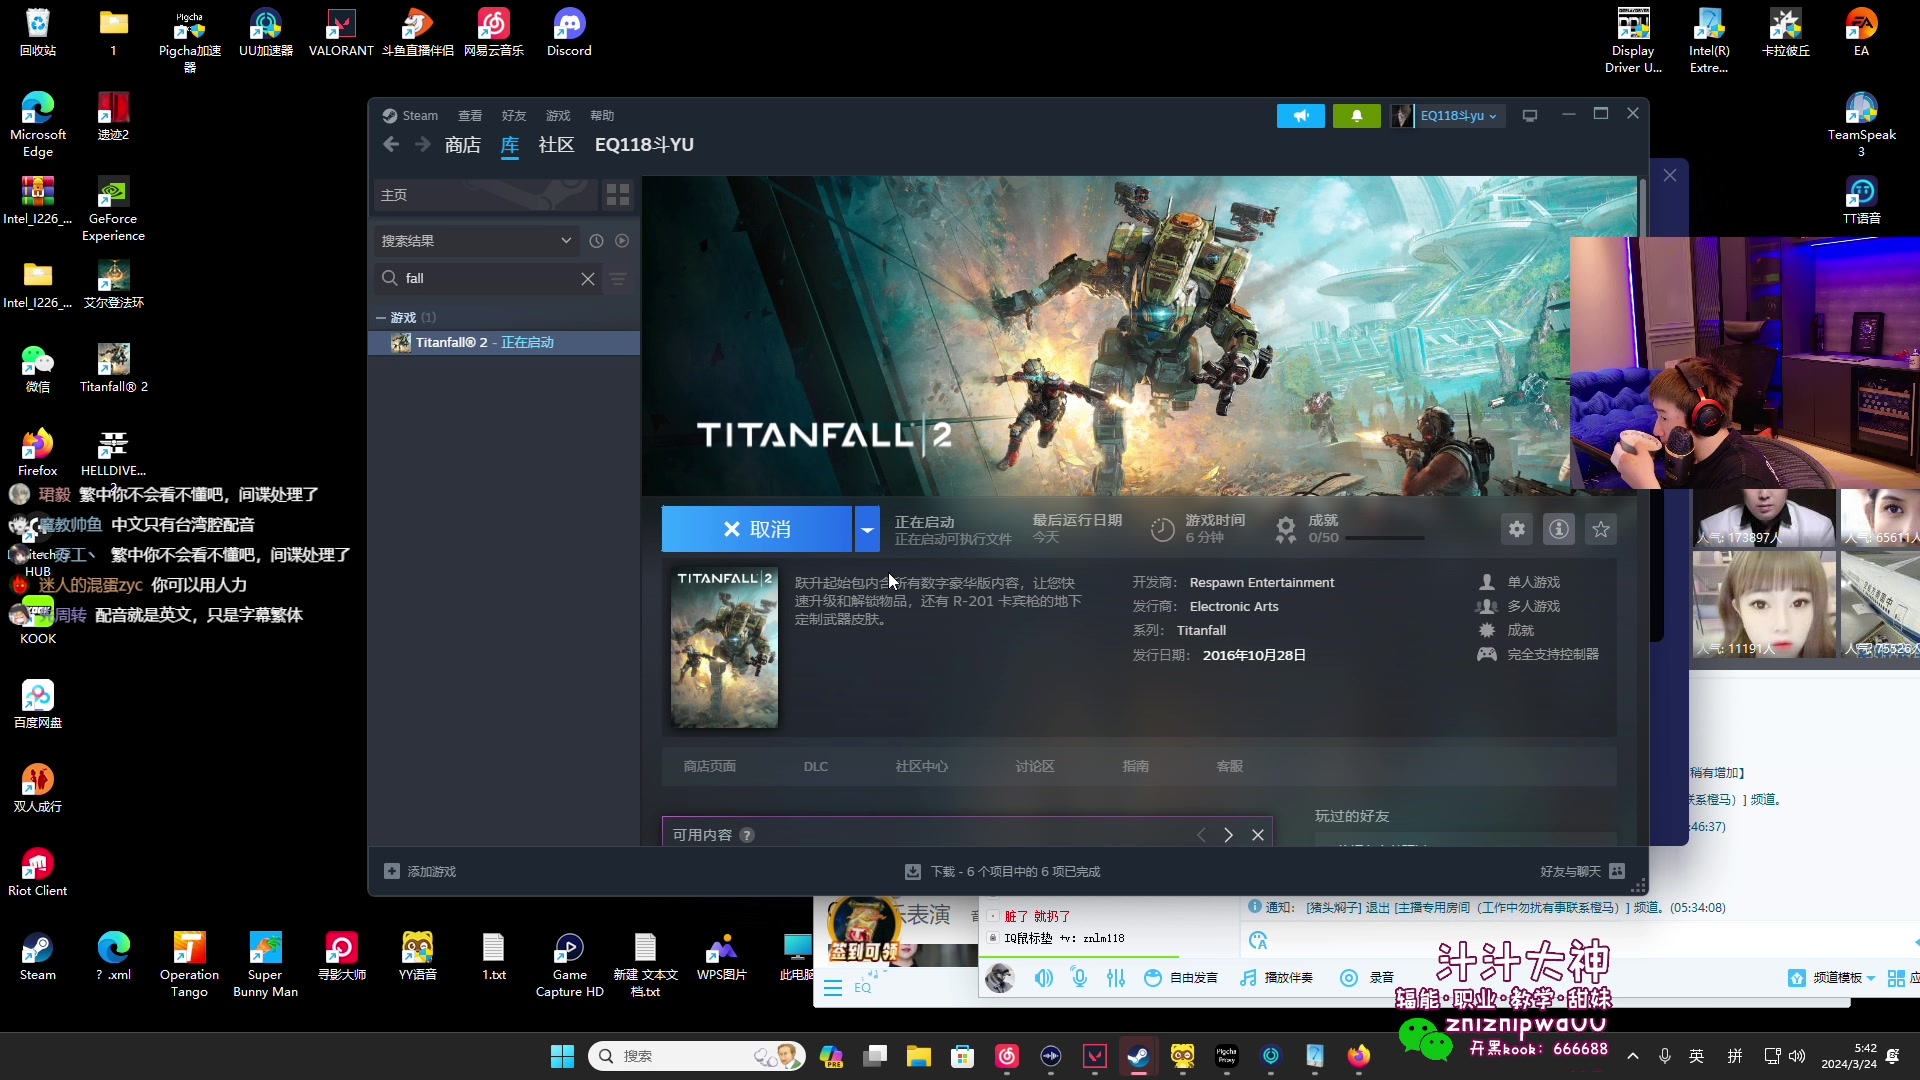
Task: Switch Steam to Big Picture mode icon
Action: (1529, 116)
